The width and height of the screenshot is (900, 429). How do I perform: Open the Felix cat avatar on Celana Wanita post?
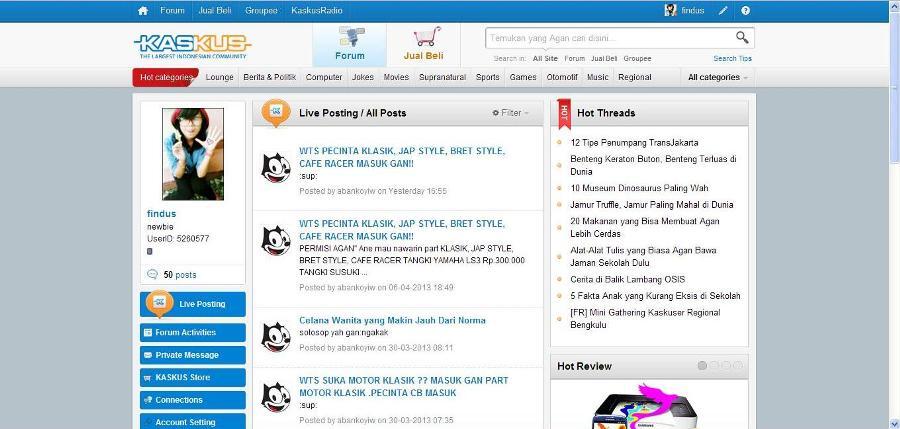[276, 337]
